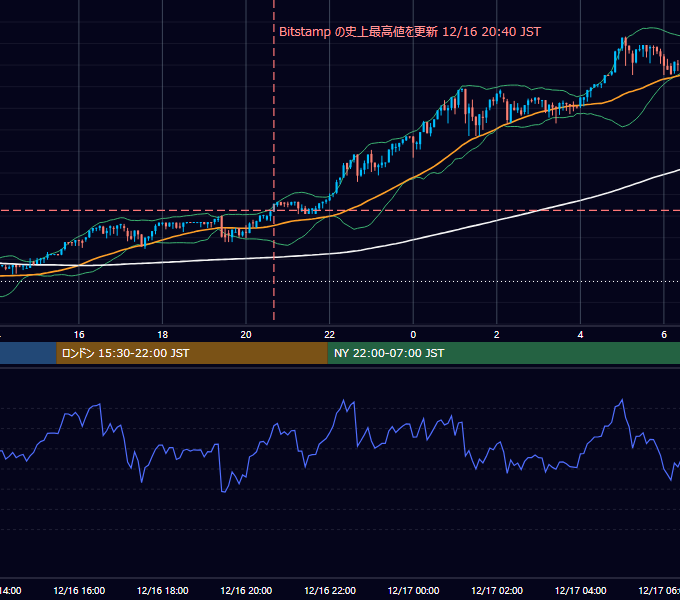This screenshot has height=600, width=680.
Task: Click the hour label 4 on the time axis
Action: (x=580, y=334)
